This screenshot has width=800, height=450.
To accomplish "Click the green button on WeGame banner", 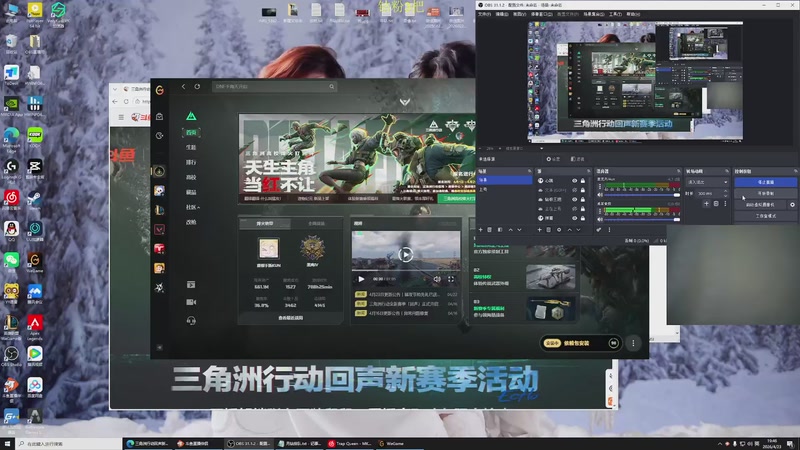I will tap(457, 198).
